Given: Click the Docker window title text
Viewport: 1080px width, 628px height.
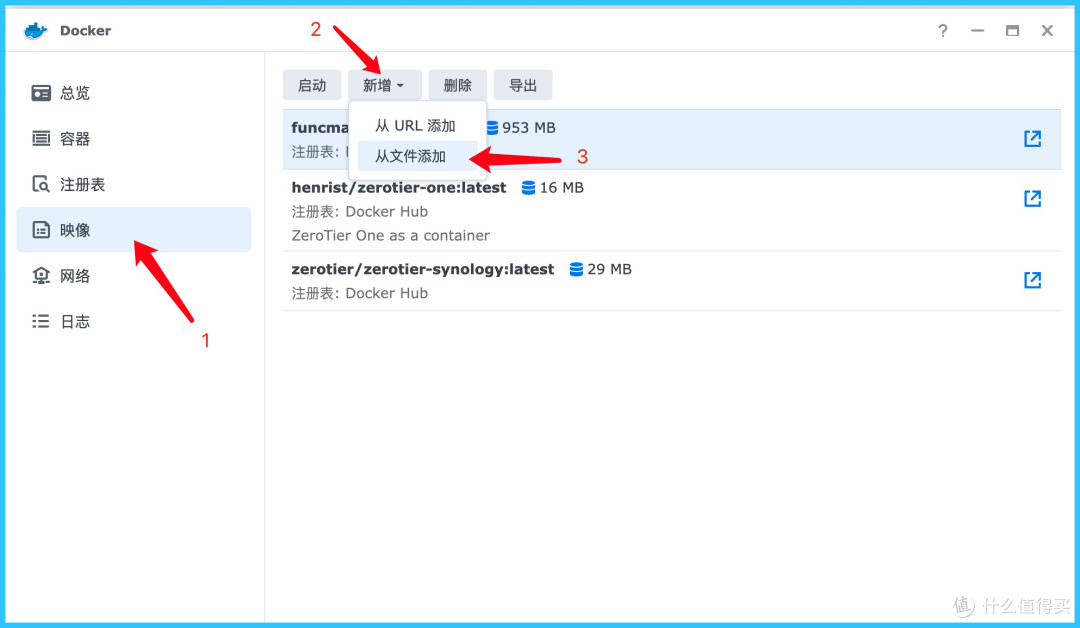Looking at the screenshot, I should tap(85, 30).
